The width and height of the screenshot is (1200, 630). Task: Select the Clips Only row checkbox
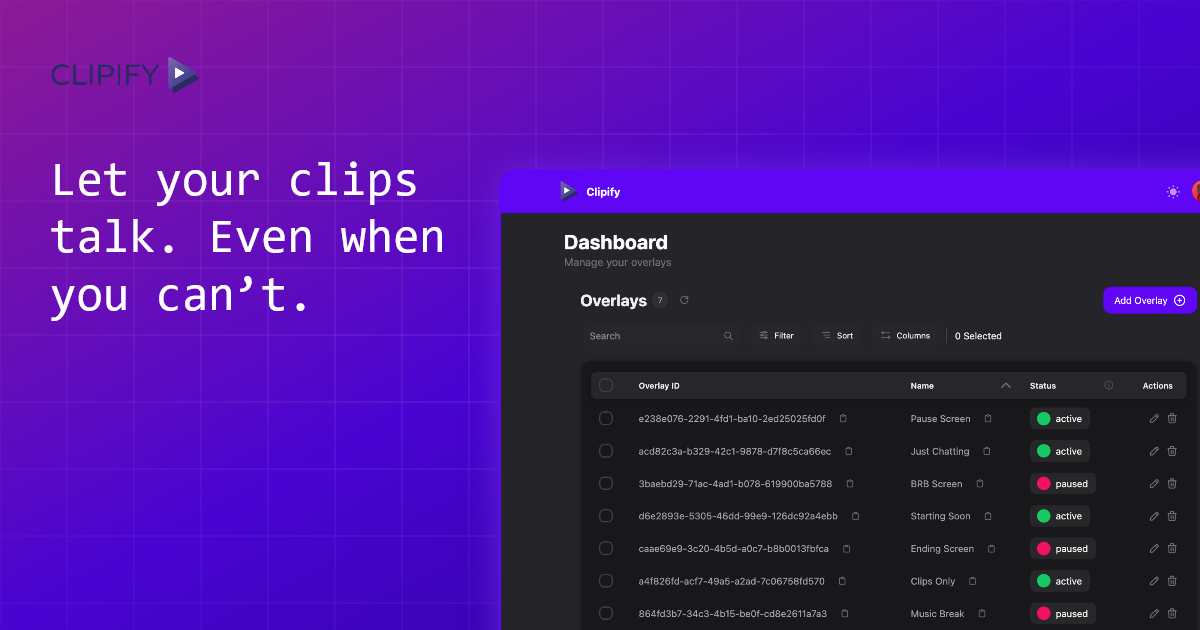coord(606,581)
